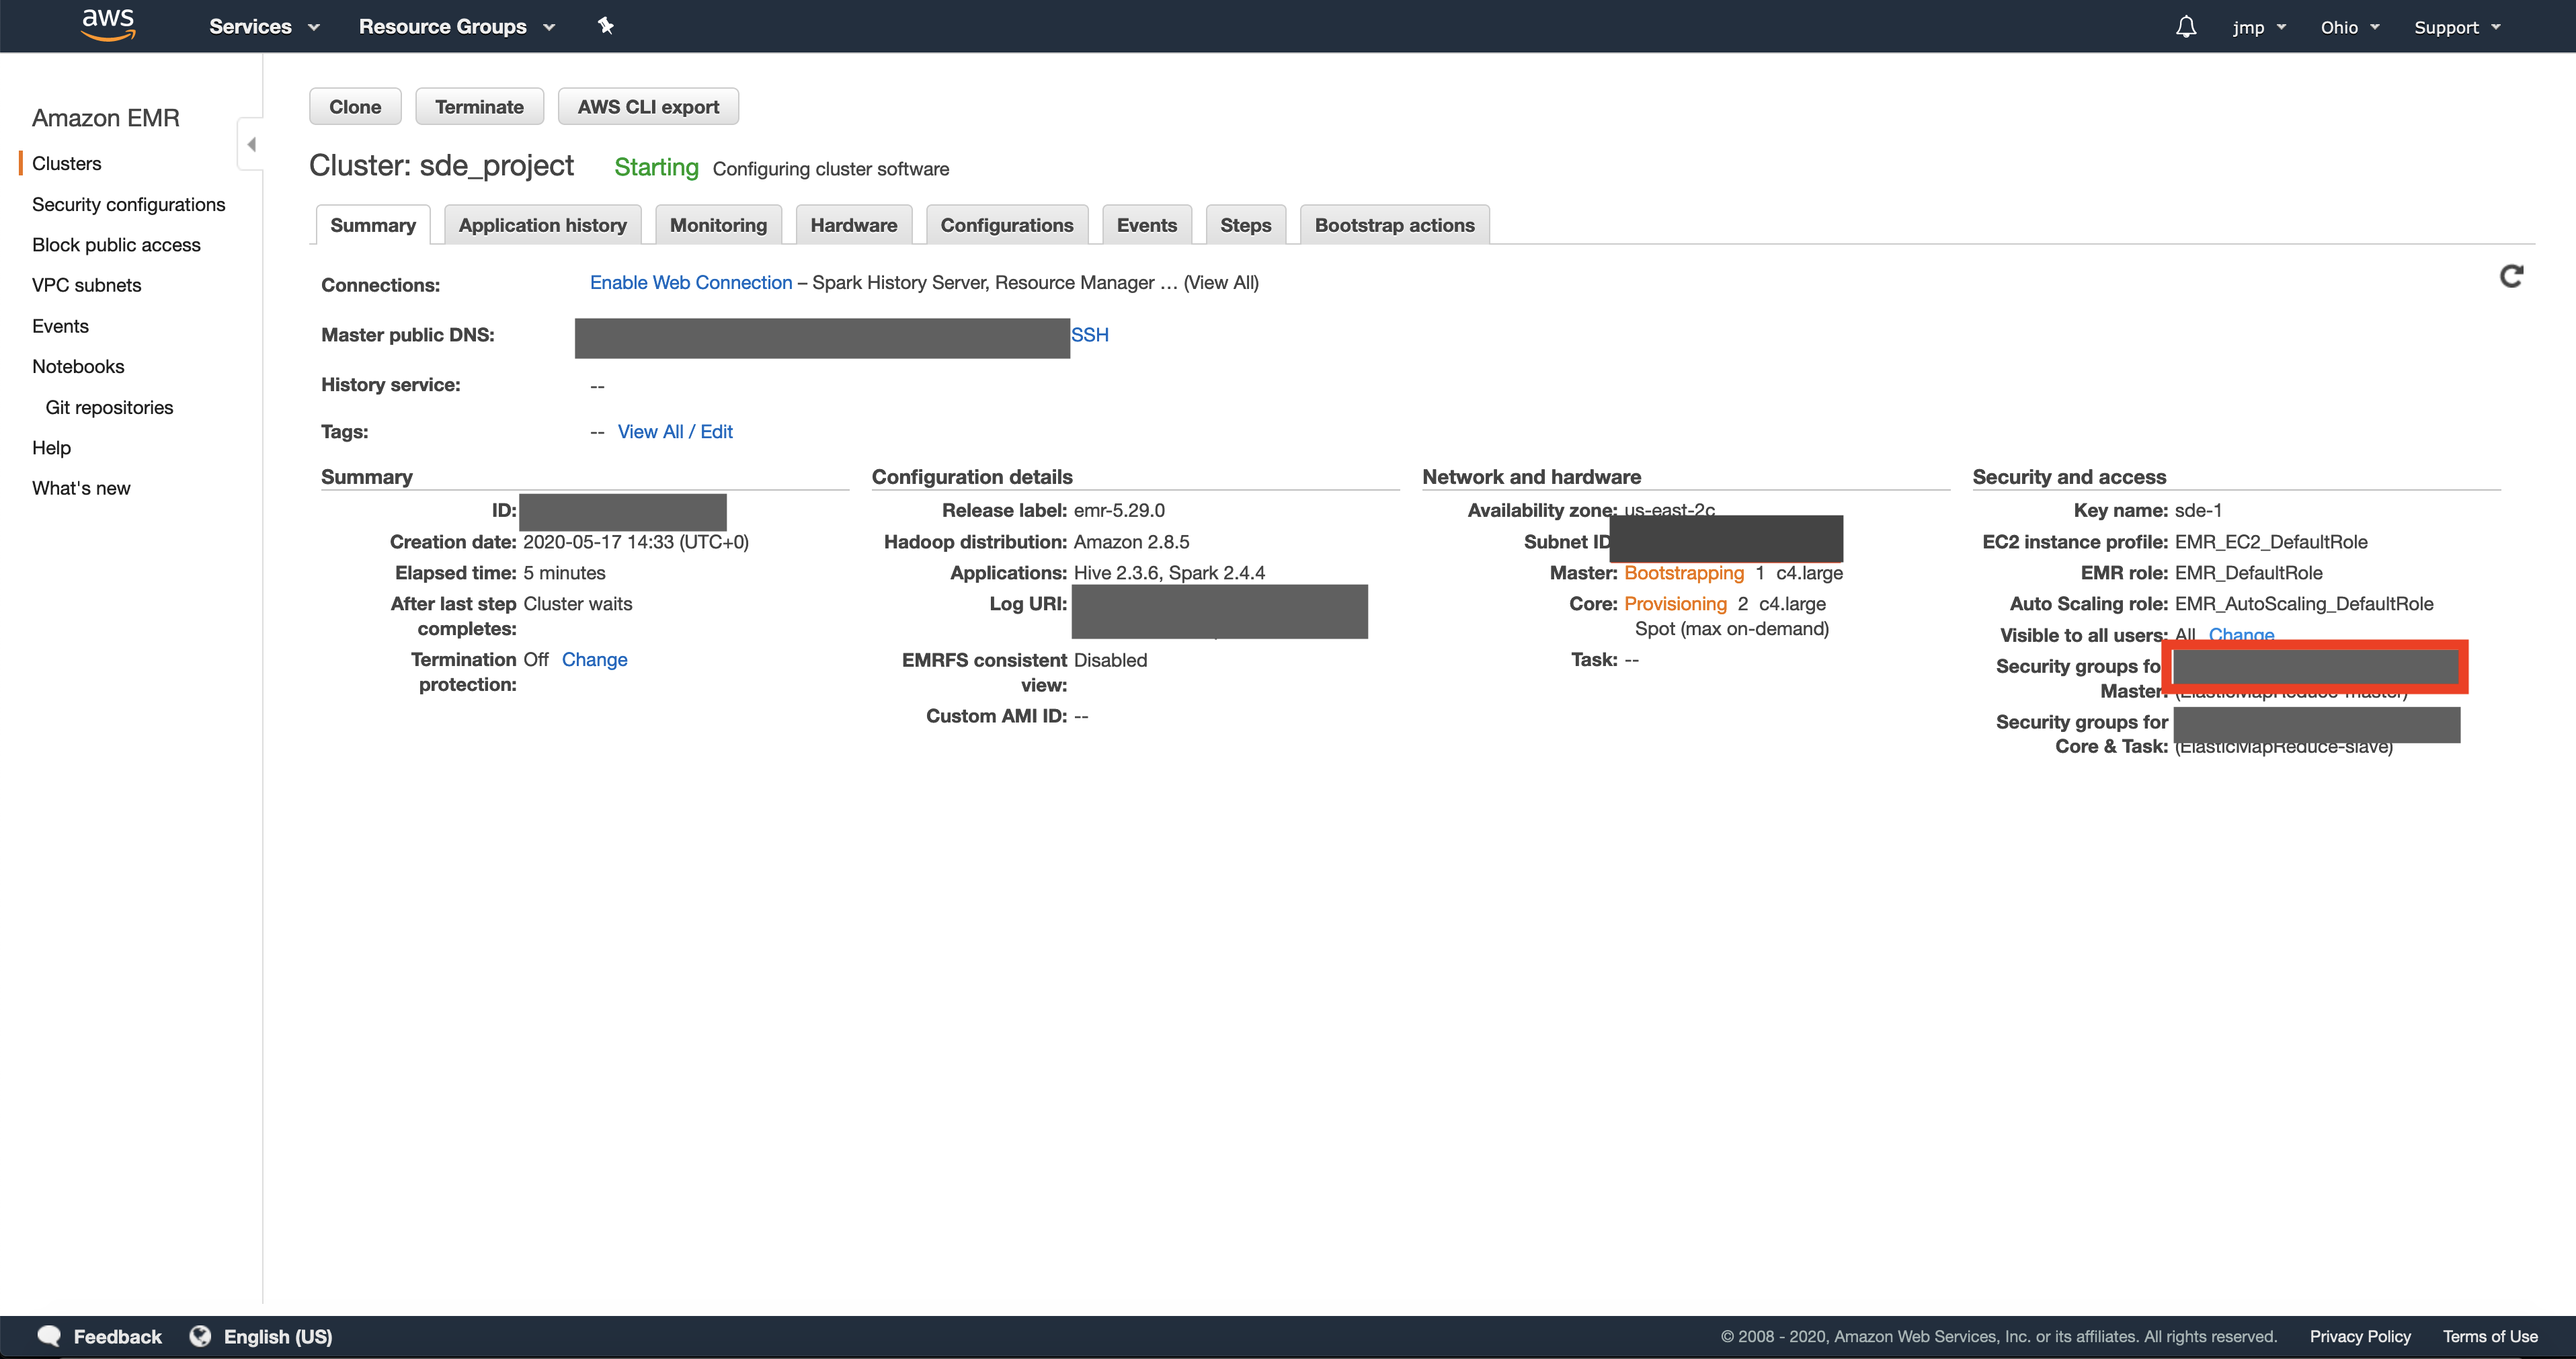This screenshot has width=2576, height=1359.
Task: Click EMR_AutoScaling_DefaultRole value
Action: tap(2303, 604)
